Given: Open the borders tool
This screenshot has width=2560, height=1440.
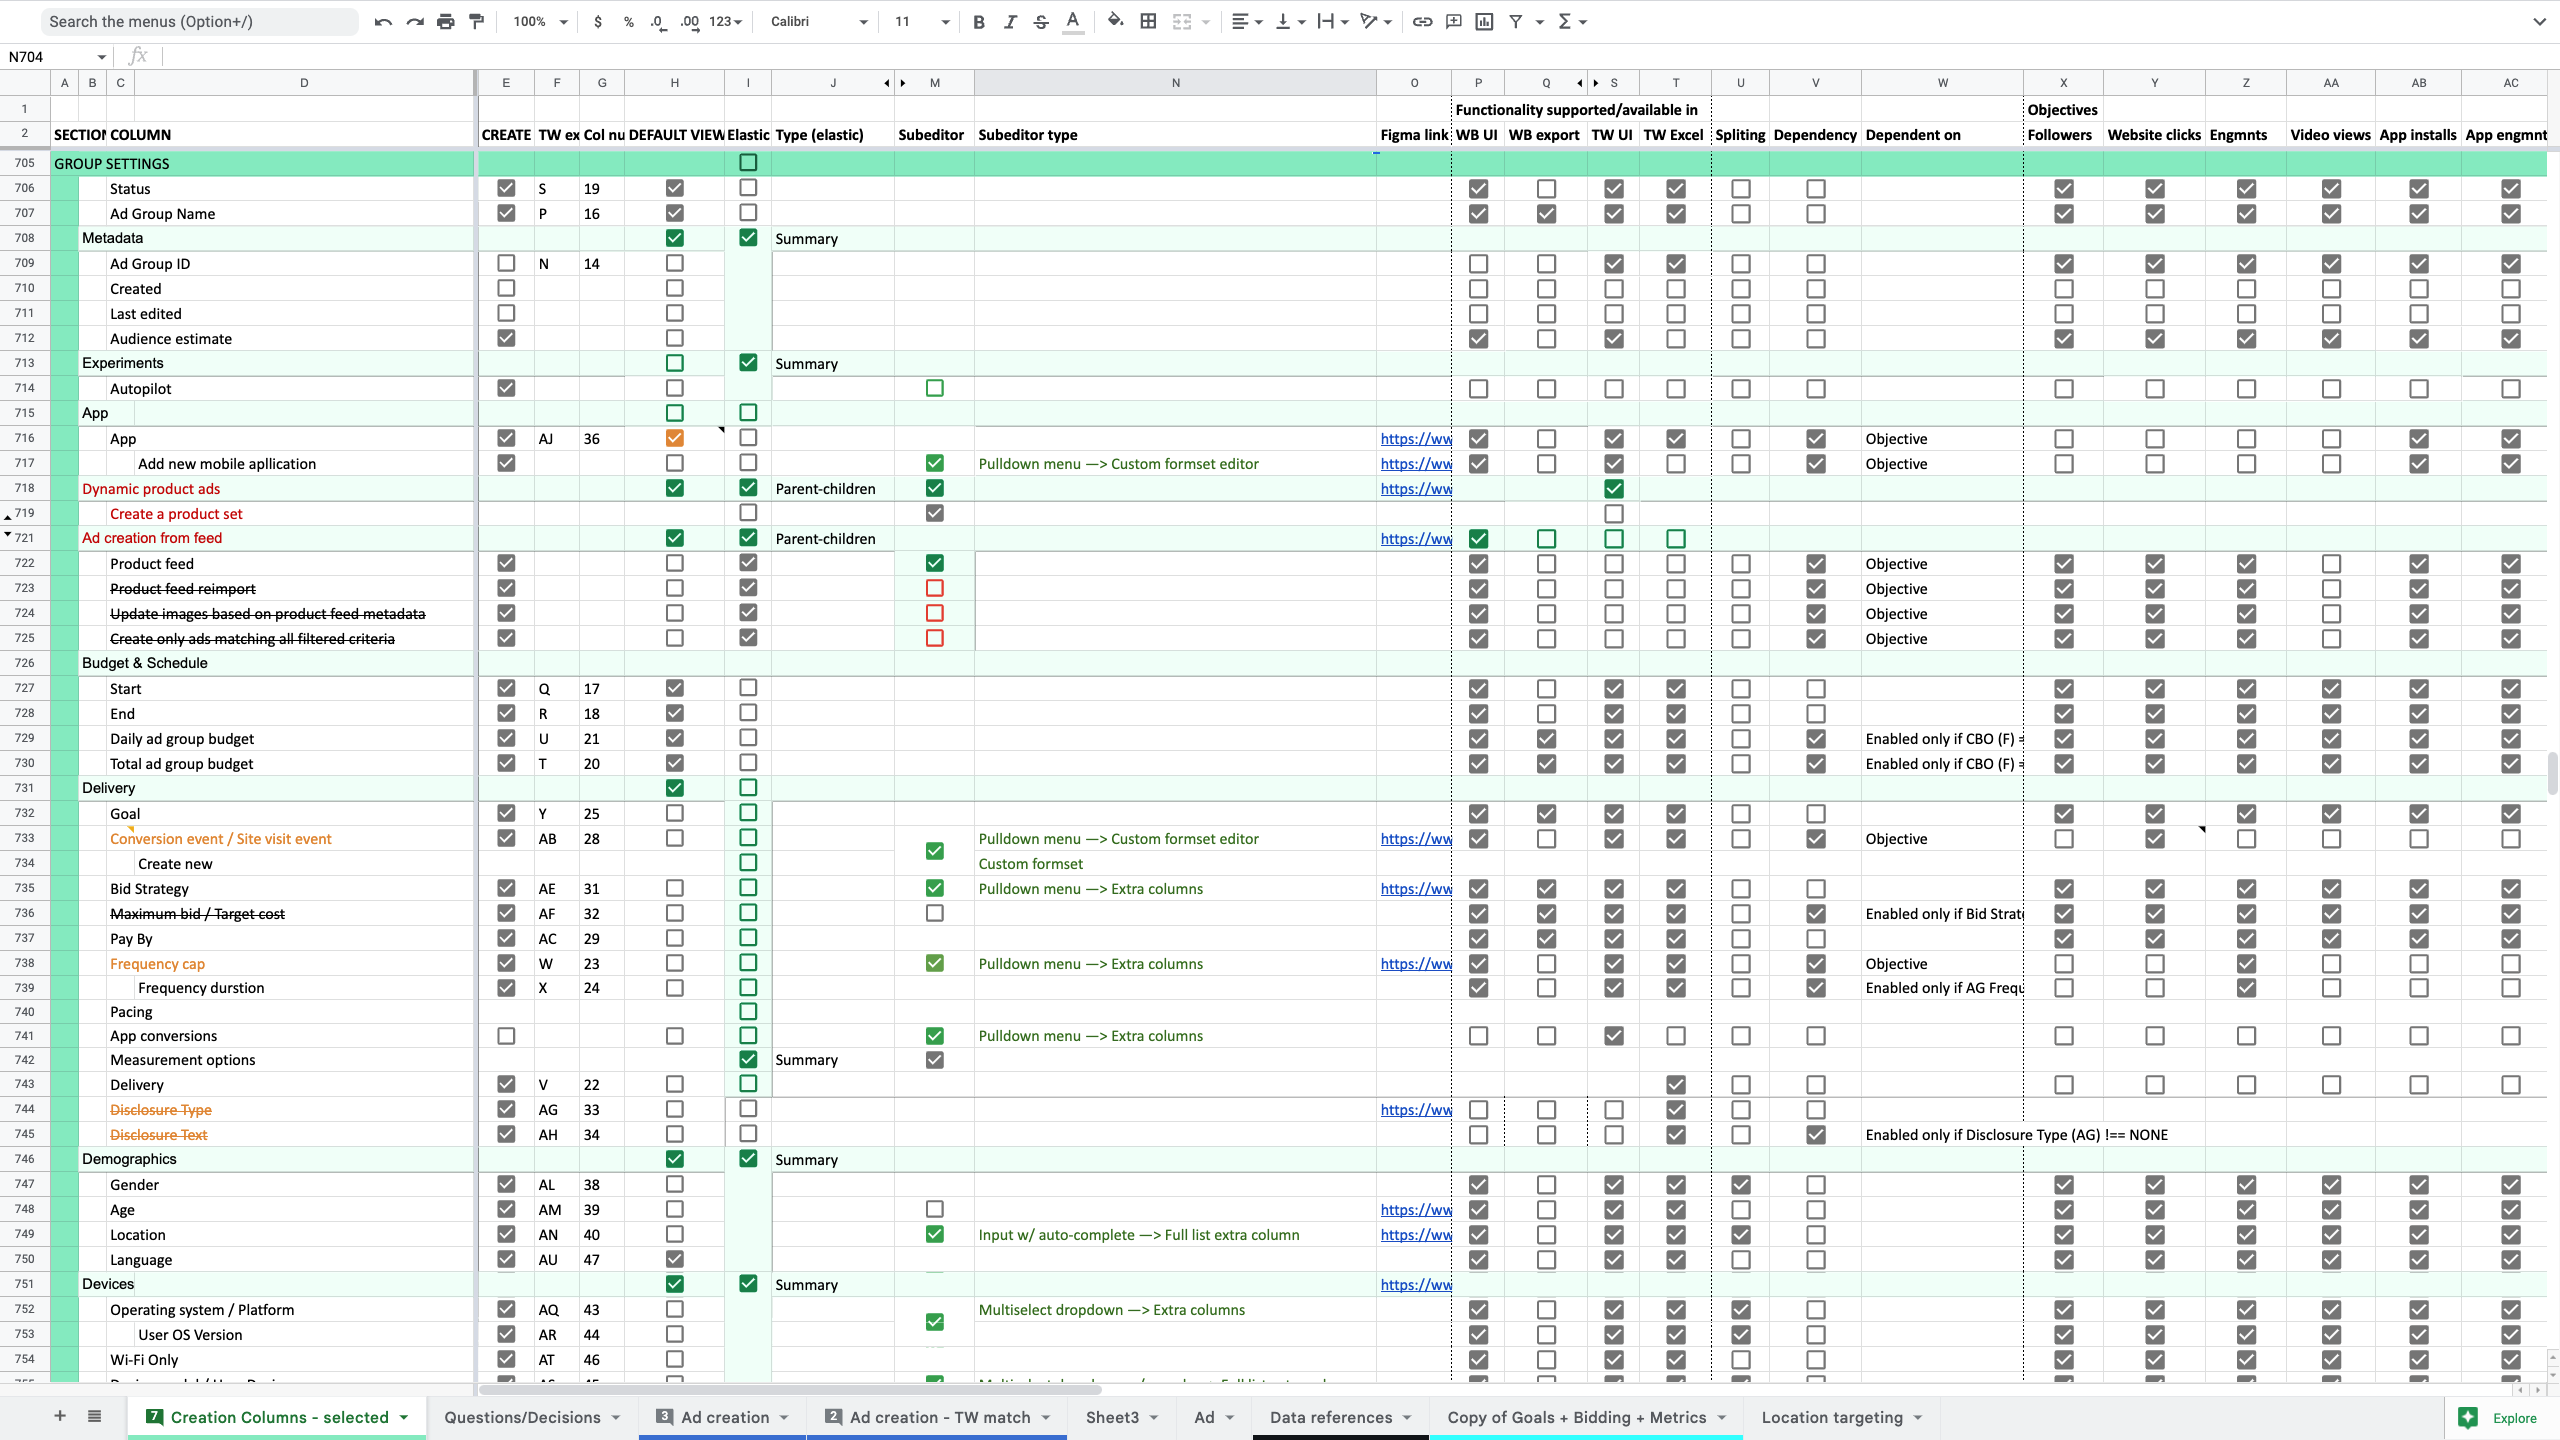Looking at the screenshot, I should (1148, 21).
